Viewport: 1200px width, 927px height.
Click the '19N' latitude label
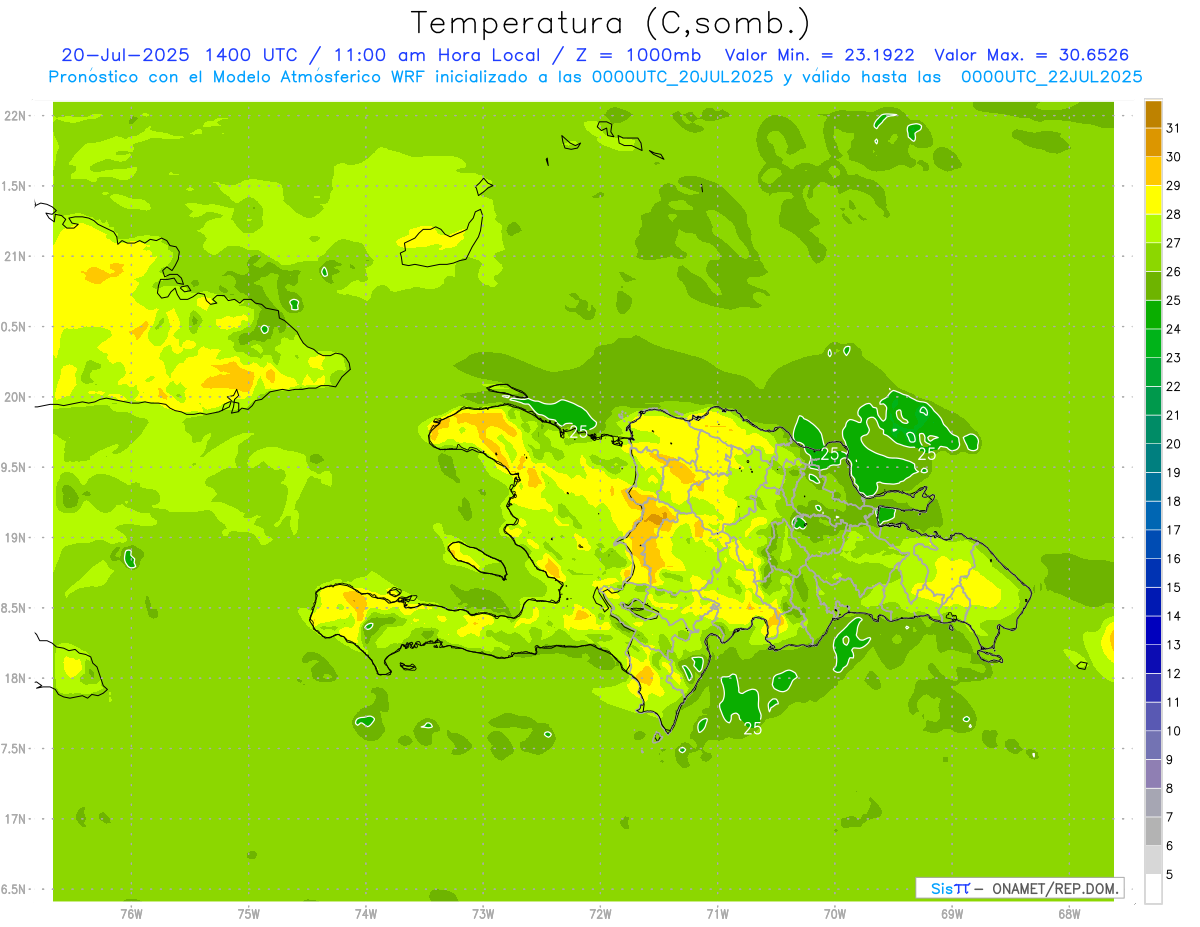(x=14, y=538)
